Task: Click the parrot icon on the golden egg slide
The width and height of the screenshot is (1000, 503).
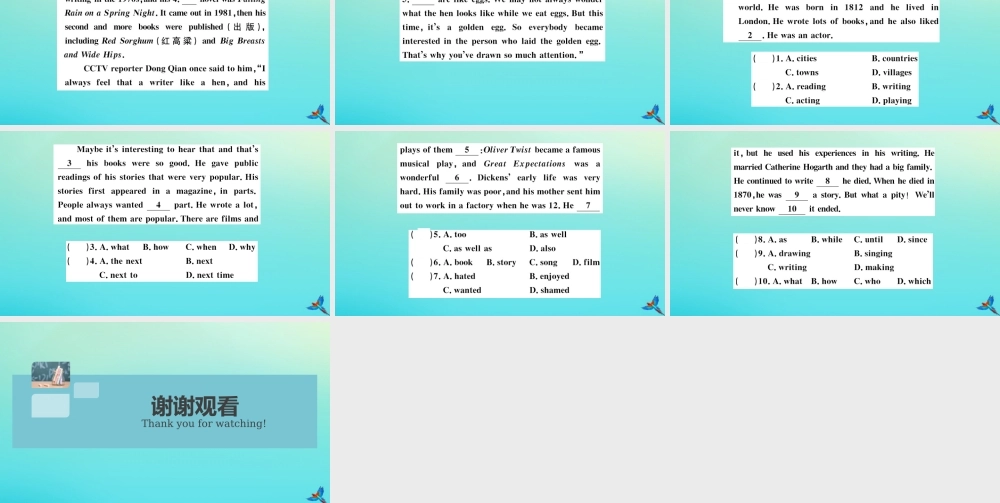Action: coord(653,114)
